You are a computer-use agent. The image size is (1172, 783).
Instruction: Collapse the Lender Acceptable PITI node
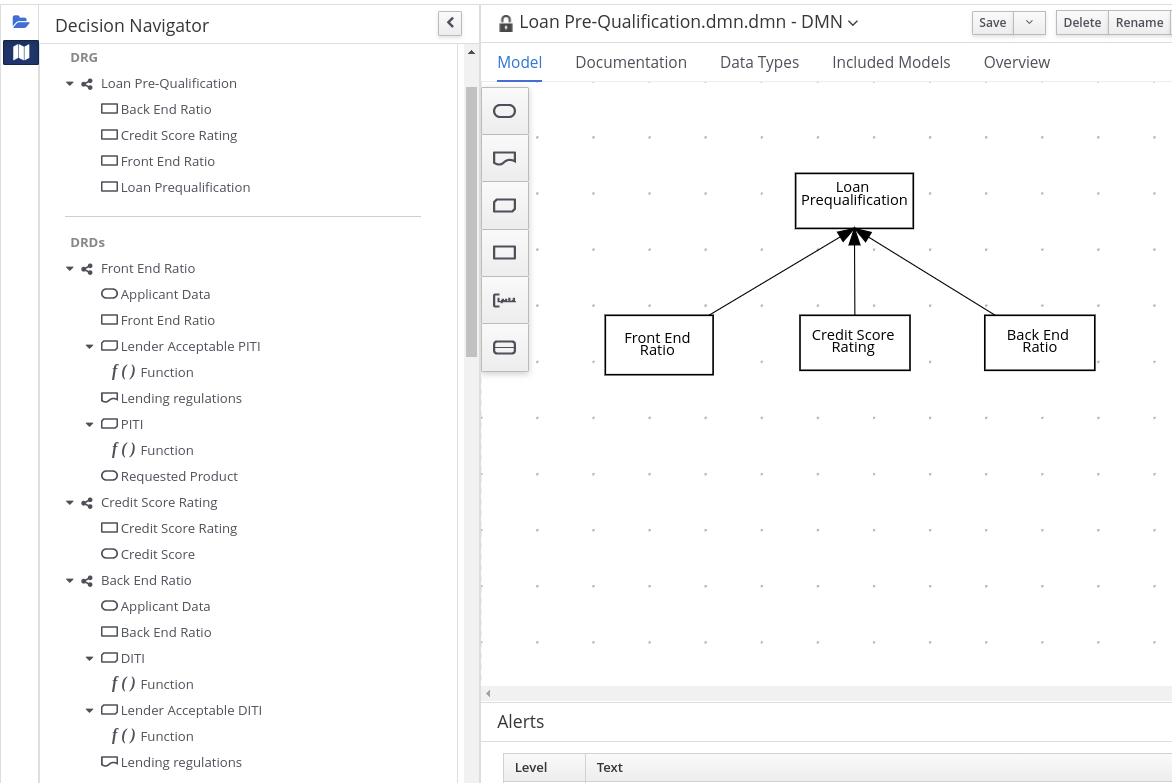(90, 347)
